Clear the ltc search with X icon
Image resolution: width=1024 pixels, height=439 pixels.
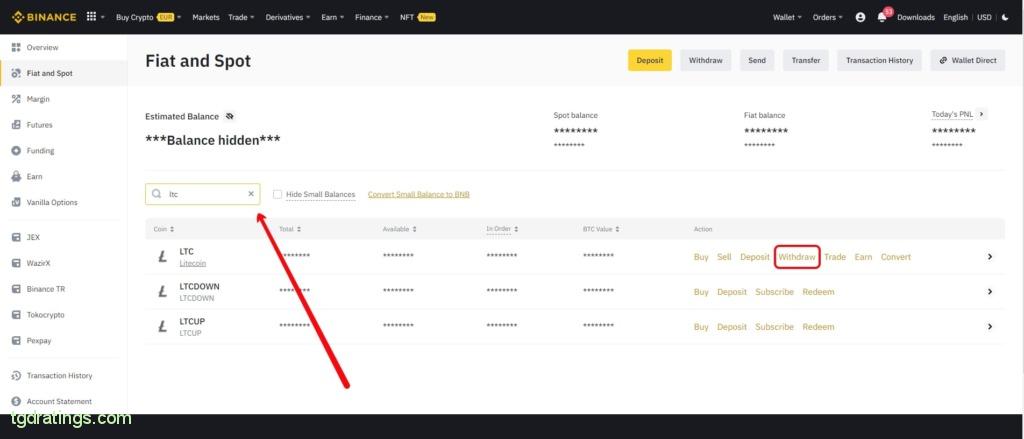[251, 194]
